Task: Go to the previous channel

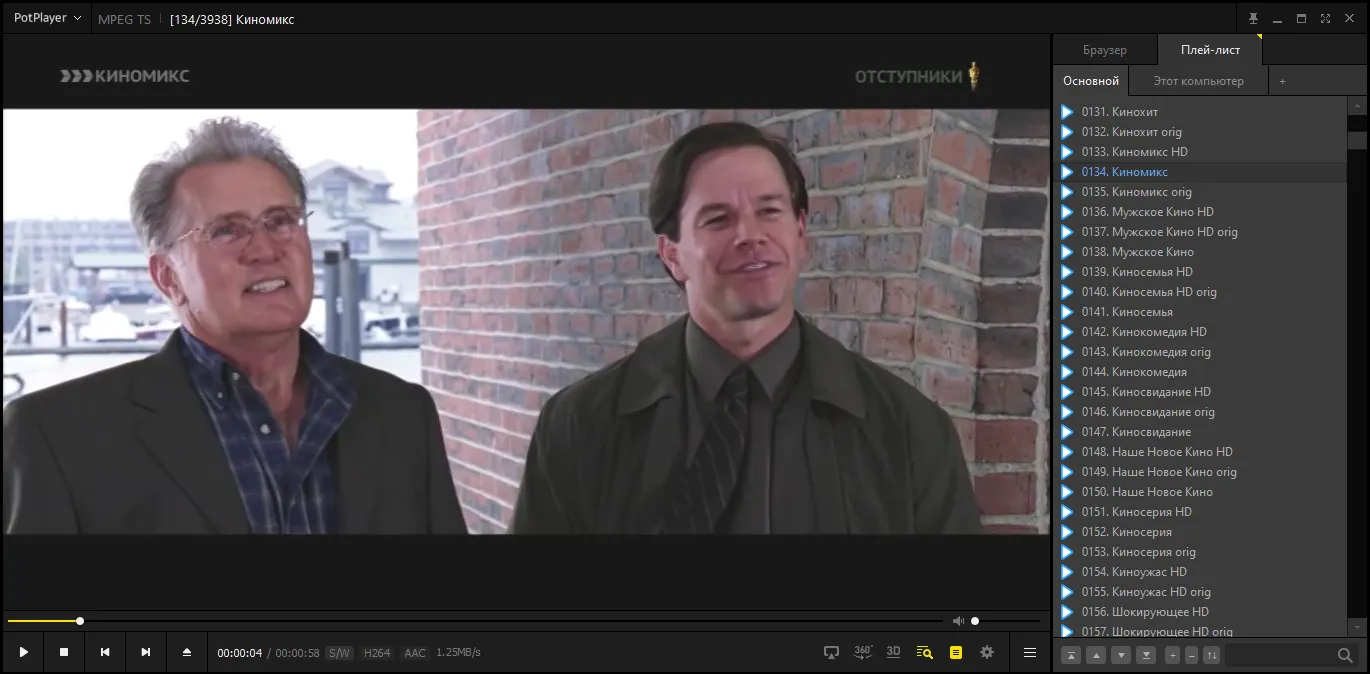Action: coord(105,652)
